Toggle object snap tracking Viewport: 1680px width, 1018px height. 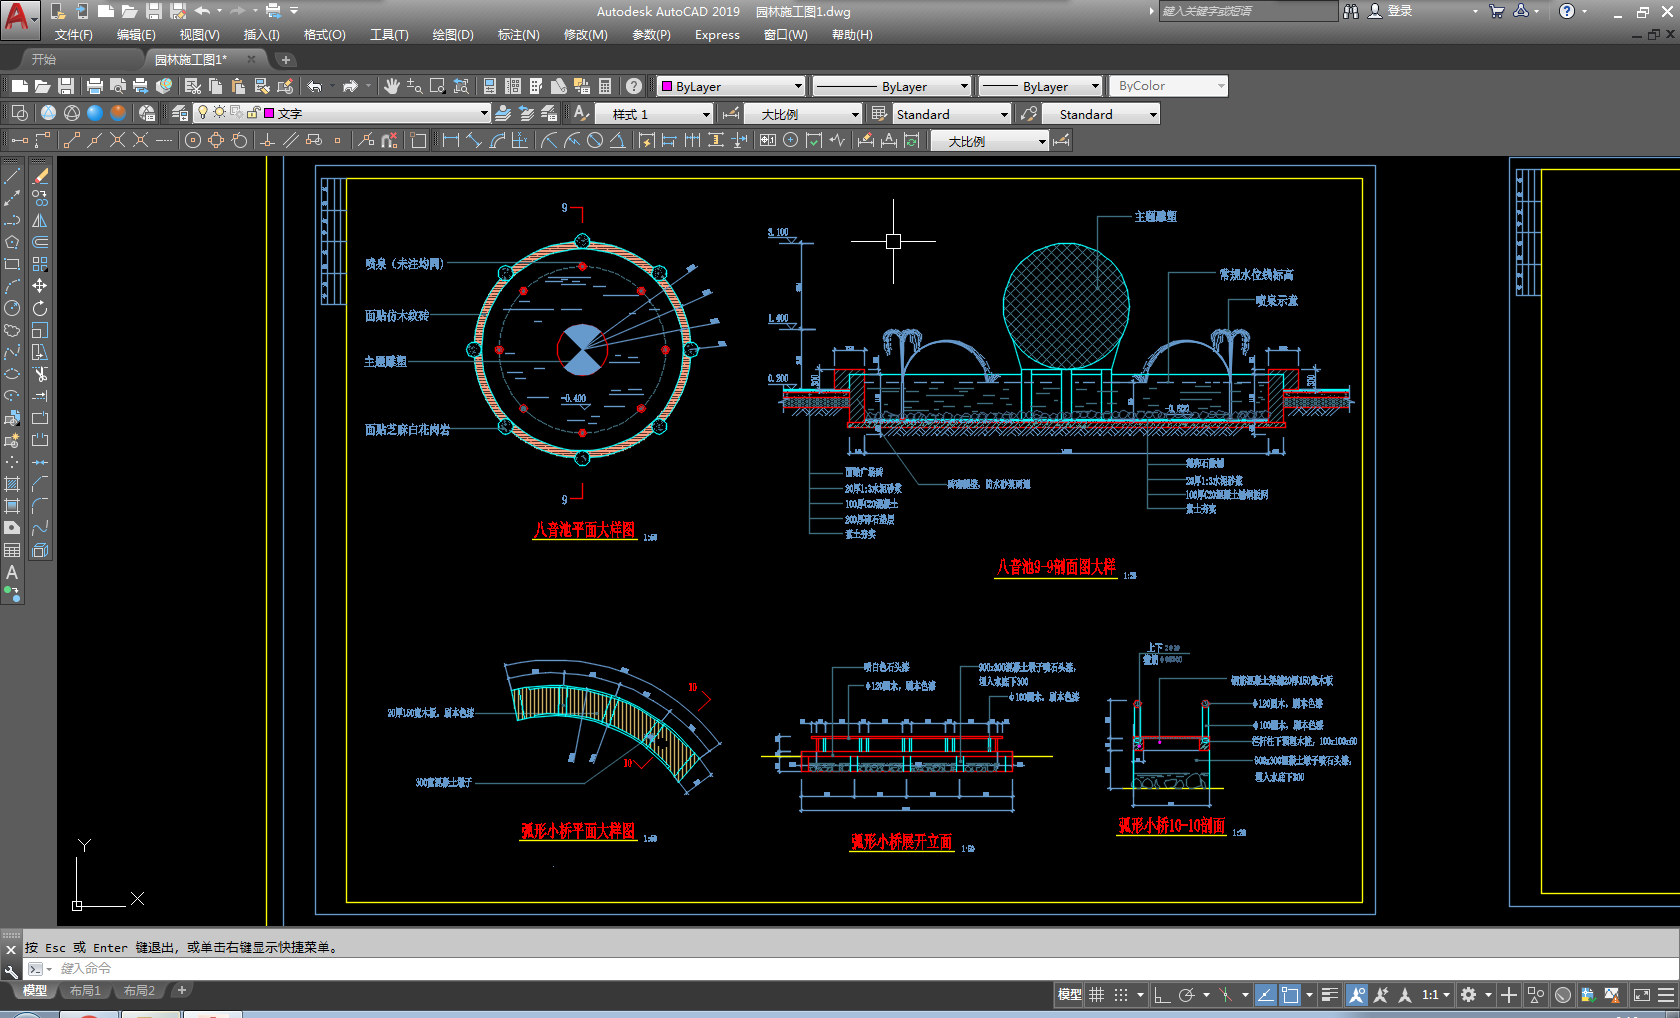1266,995
